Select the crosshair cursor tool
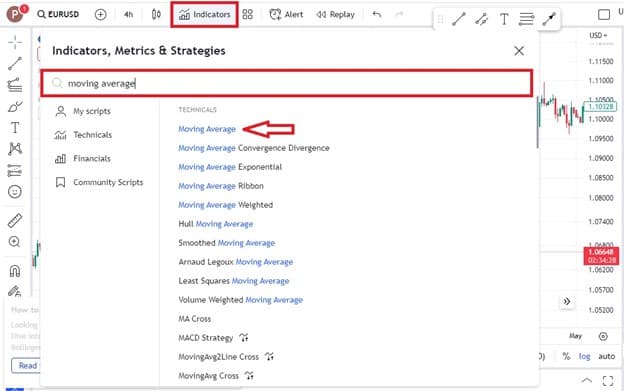Viewport: 624px width, 391px height. [15, 42]
